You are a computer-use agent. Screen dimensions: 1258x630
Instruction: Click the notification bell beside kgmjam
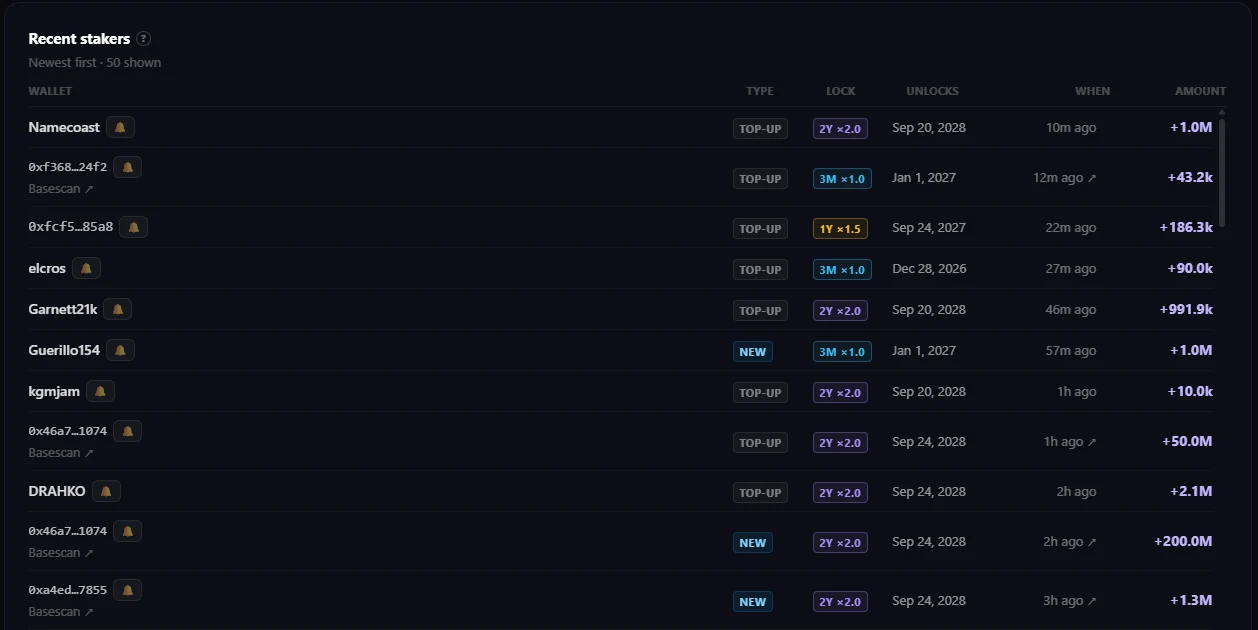pyautogui.click(x=100, y=392)
